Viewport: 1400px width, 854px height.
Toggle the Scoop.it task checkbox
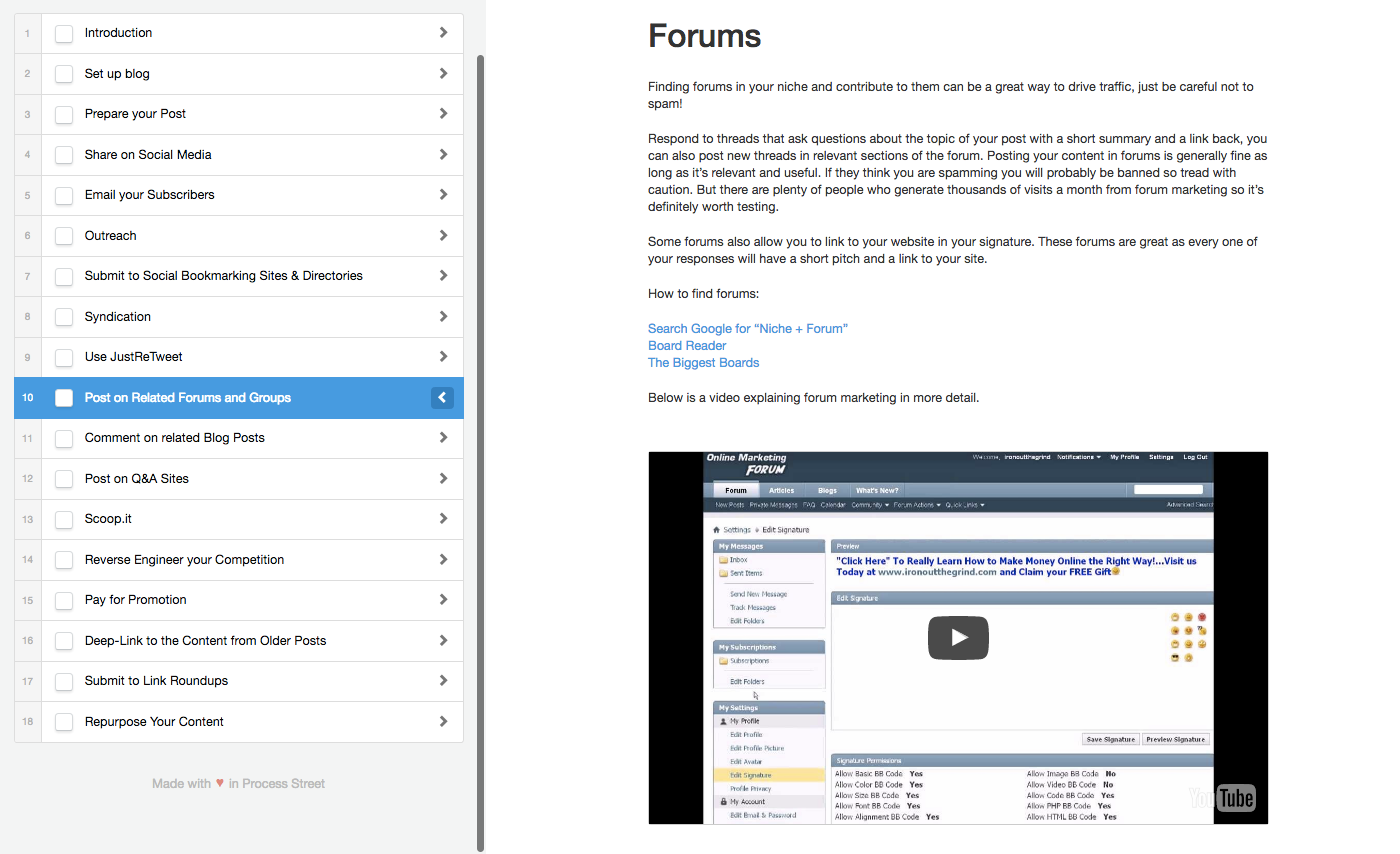point(64,519)
